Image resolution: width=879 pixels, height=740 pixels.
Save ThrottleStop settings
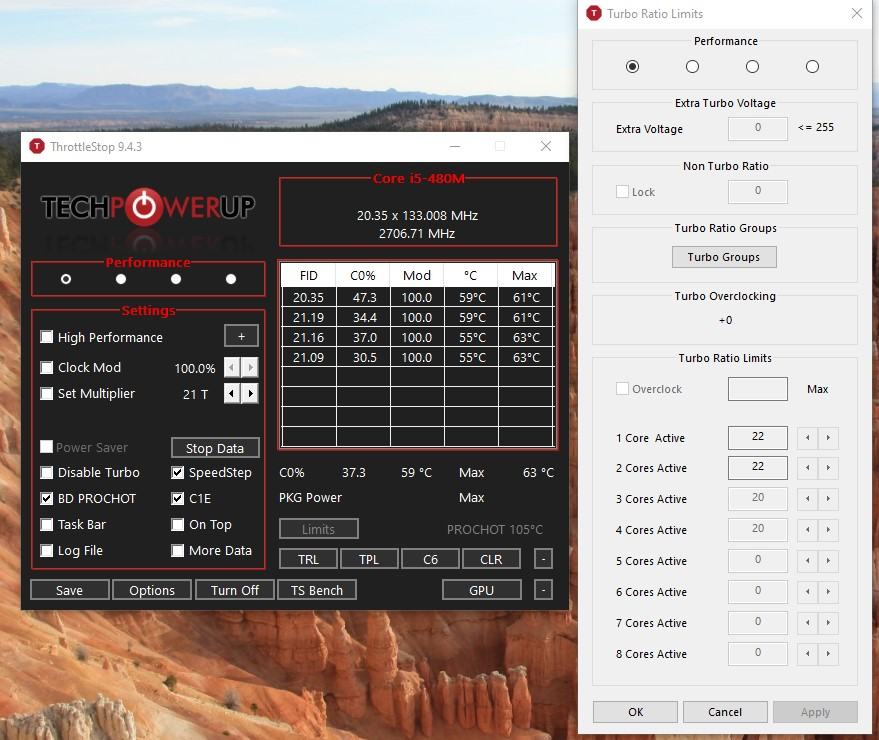point(70,590)
